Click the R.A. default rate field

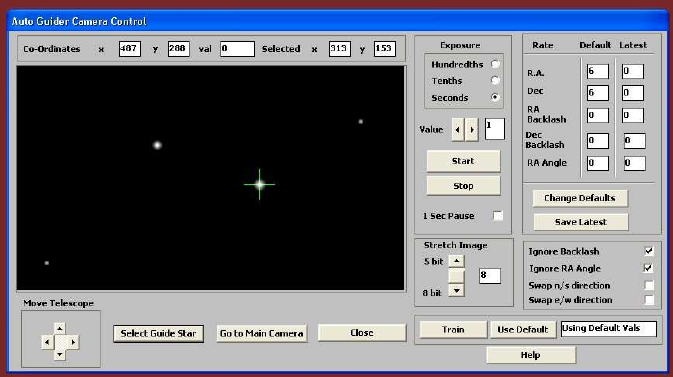coord(597,71)
